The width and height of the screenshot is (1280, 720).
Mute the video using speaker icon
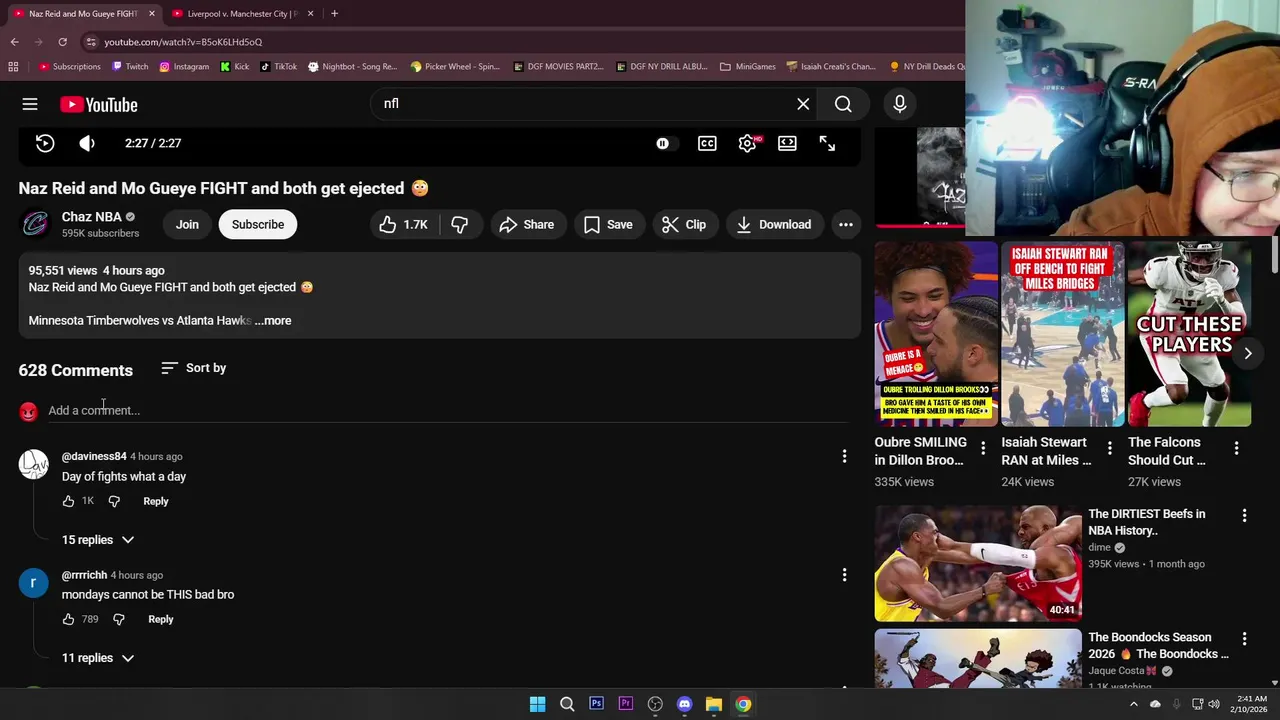87,143
